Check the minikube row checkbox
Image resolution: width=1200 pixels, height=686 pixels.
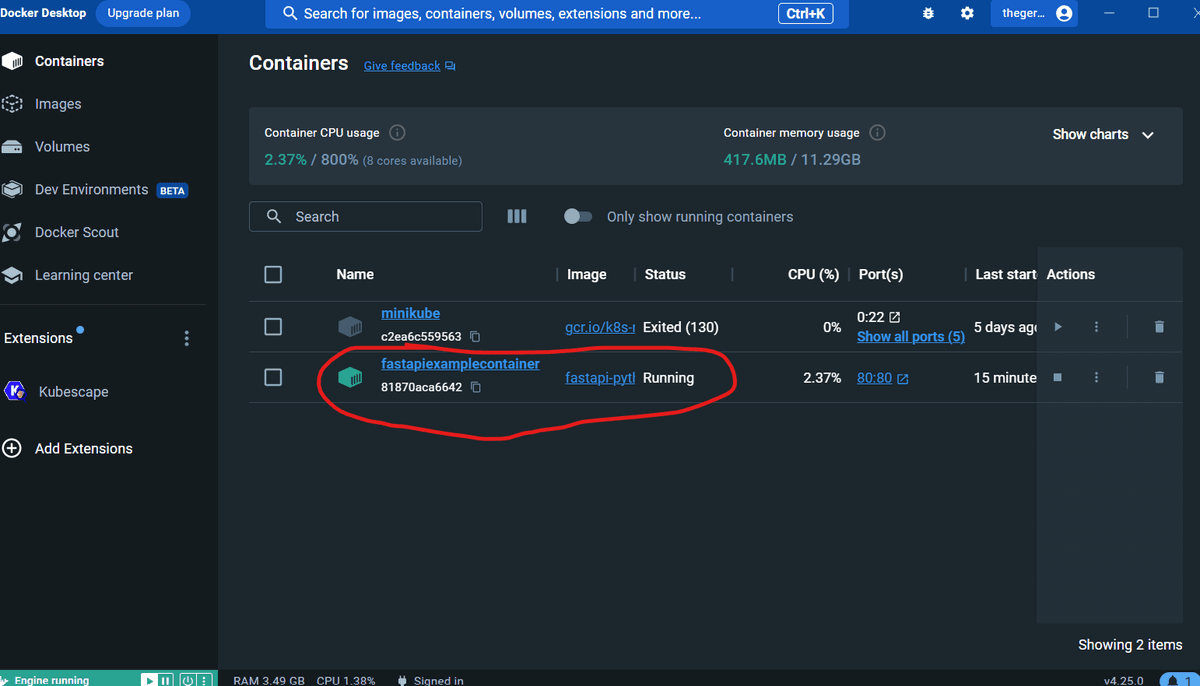coord(273,327)
